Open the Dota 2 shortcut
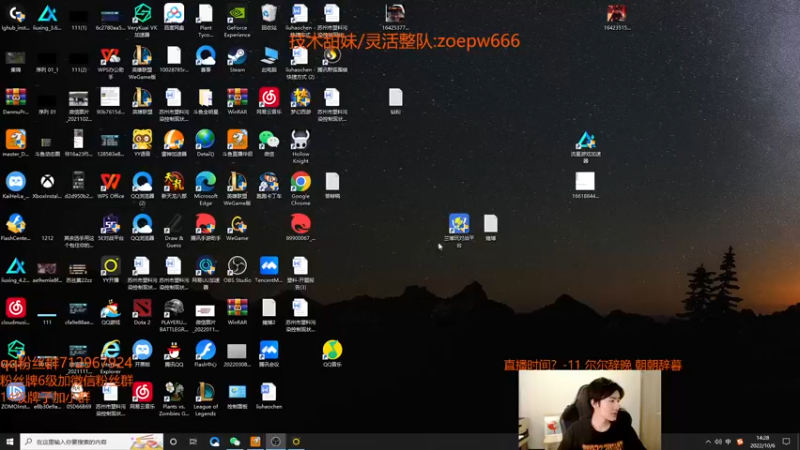800x450 pixels. (x=142, y=312)
